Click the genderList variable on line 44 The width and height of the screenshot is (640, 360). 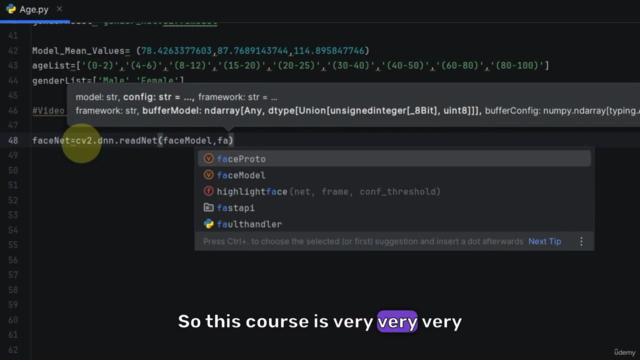tap(59, 80)
